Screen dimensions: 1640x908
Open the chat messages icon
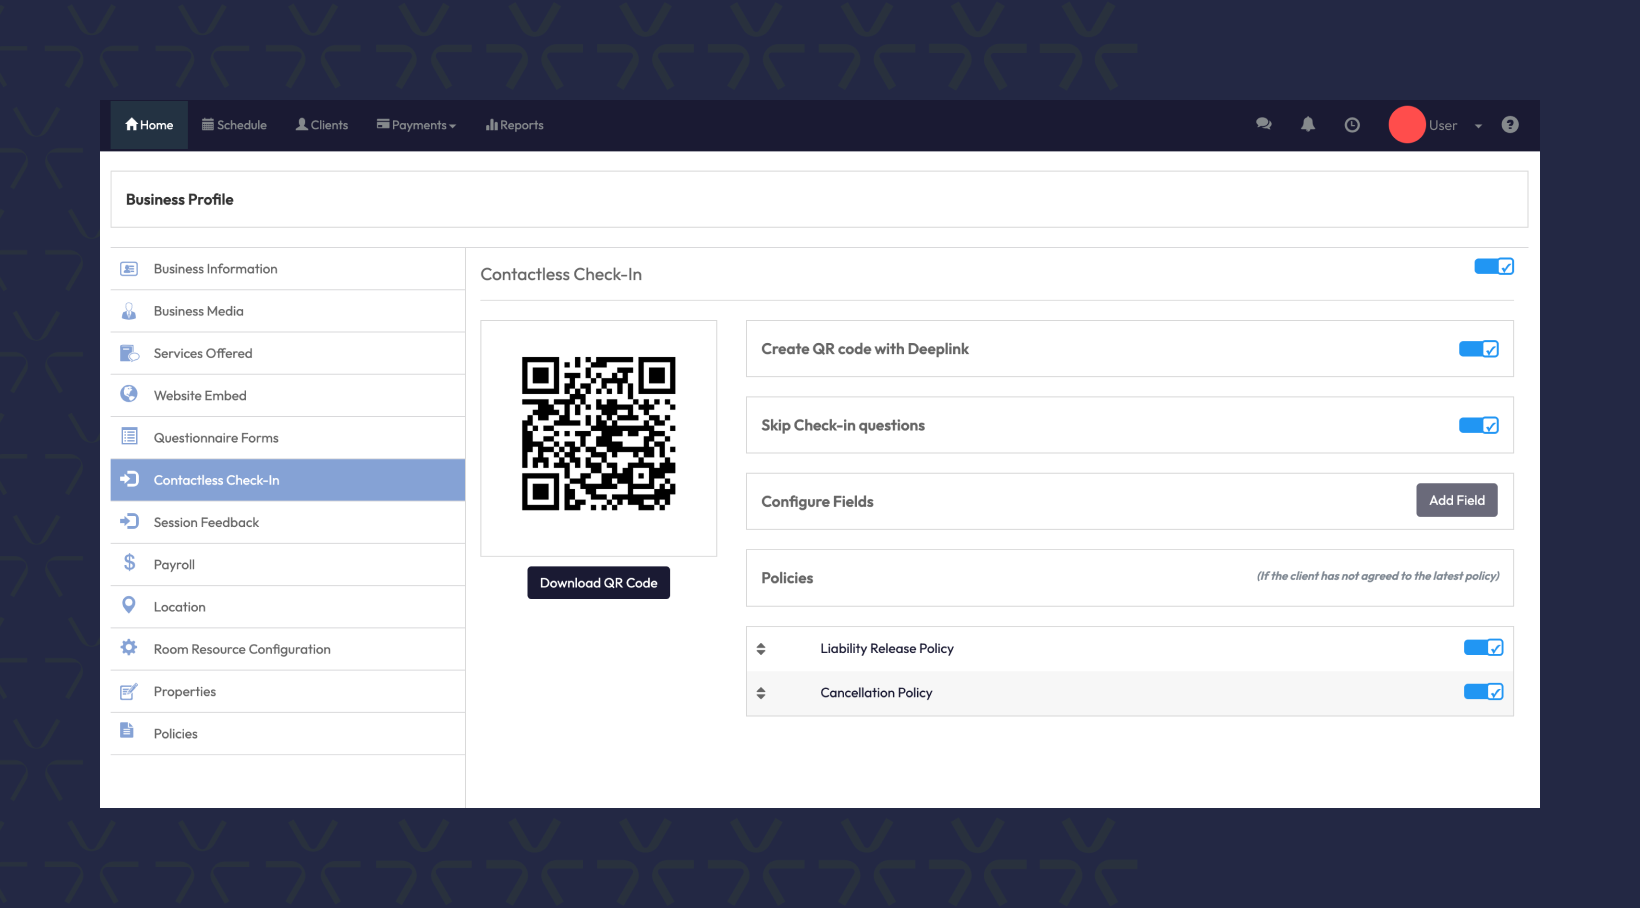tap(1264, 124)
